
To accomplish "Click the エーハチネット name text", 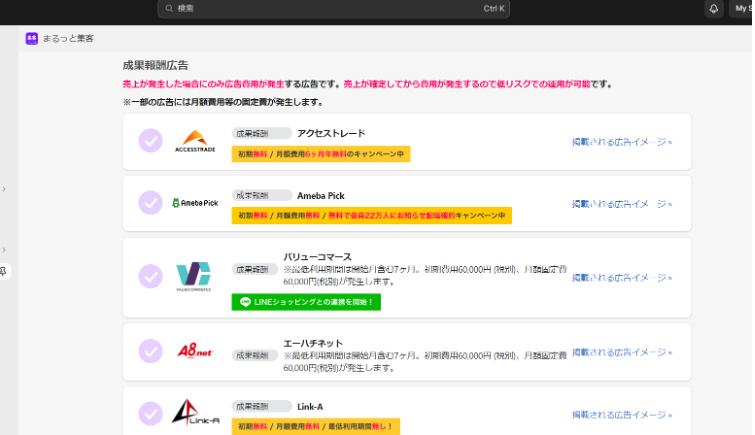I will (313, 343).
